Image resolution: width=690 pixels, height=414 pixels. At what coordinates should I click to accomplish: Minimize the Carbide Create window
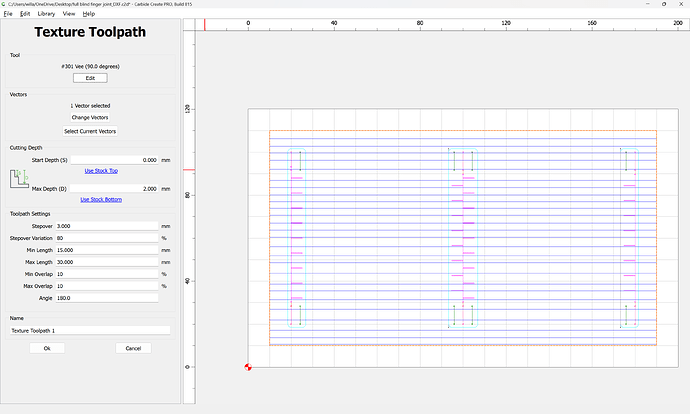[x=648, y=4]
